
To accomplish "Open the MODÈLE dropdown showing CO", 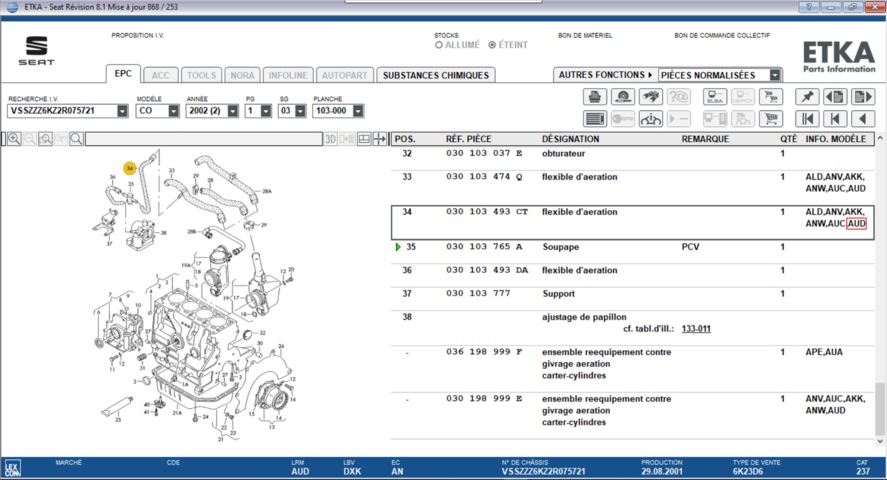I will point(173,111).
